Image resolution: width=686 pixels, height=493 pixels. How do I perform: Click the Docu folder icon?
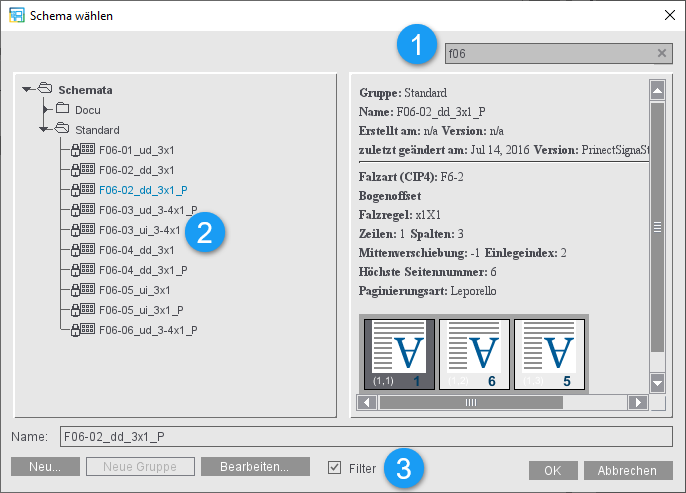(x=63, y=108)
